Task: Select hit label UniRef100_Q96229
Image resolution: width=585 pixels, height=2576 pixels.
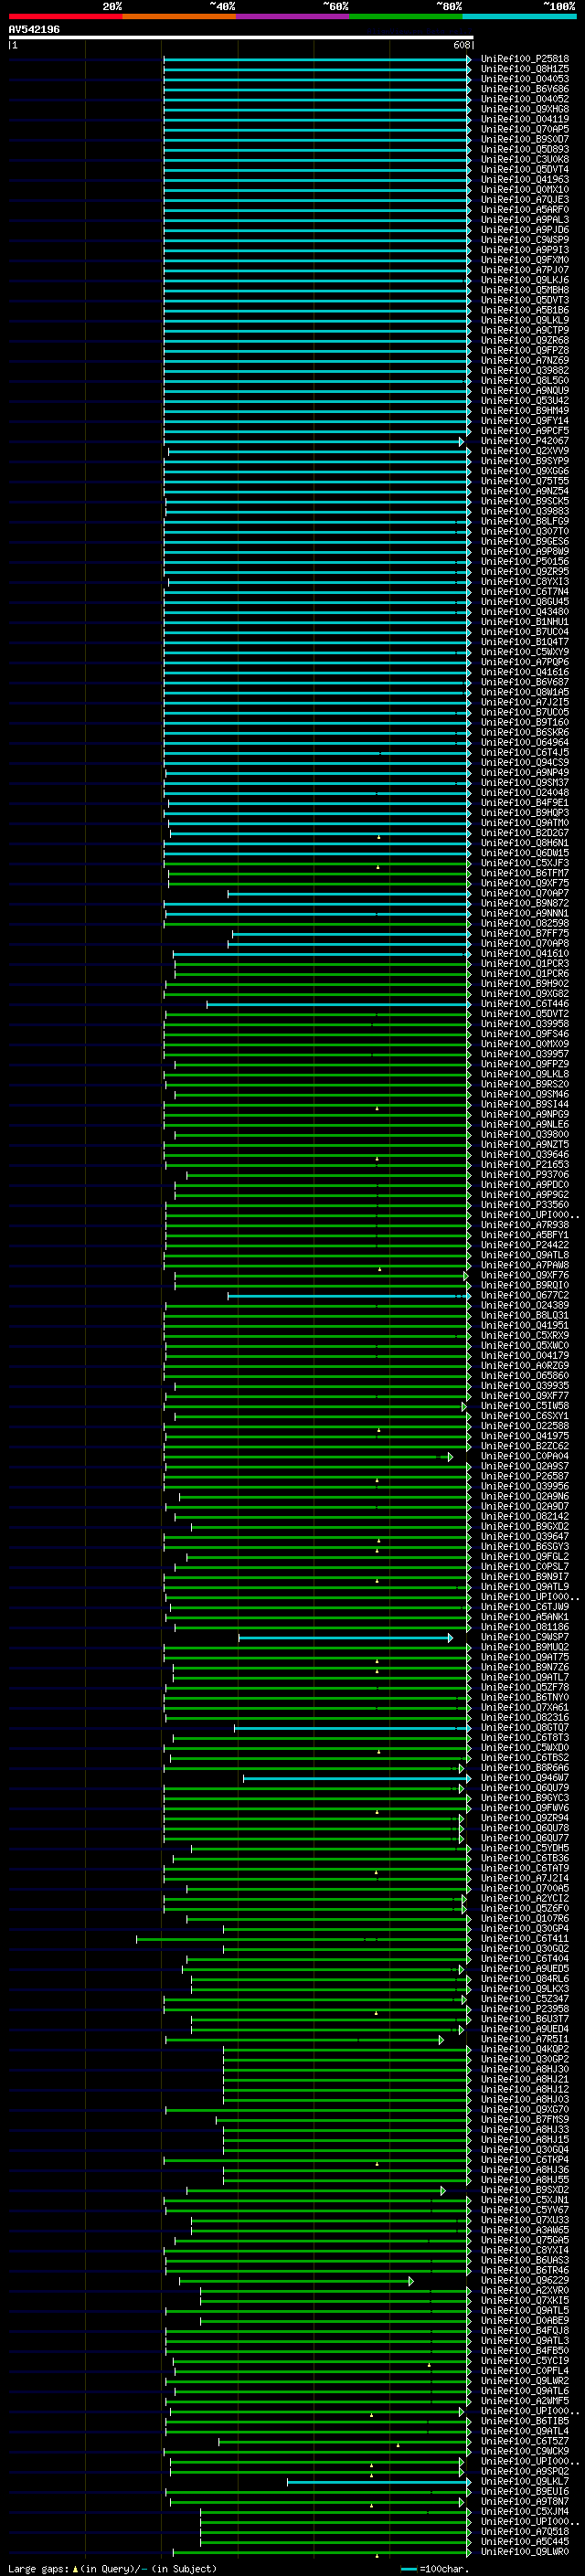Action: click(524, 2281)
